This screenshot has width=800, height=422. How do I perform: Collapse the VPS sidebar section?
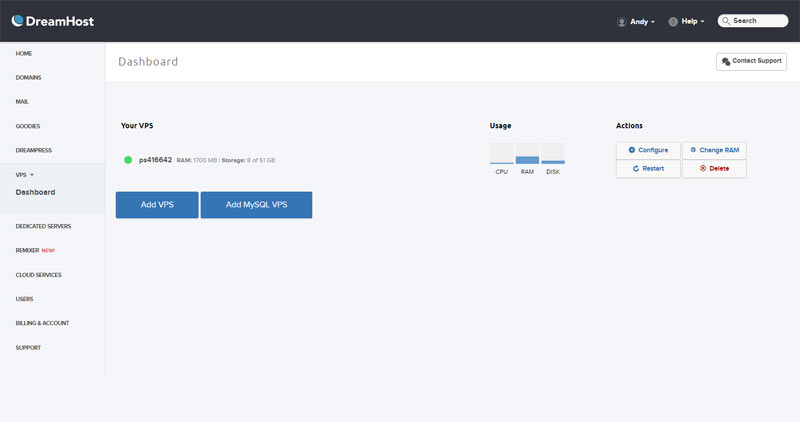(x=24, y=175)
